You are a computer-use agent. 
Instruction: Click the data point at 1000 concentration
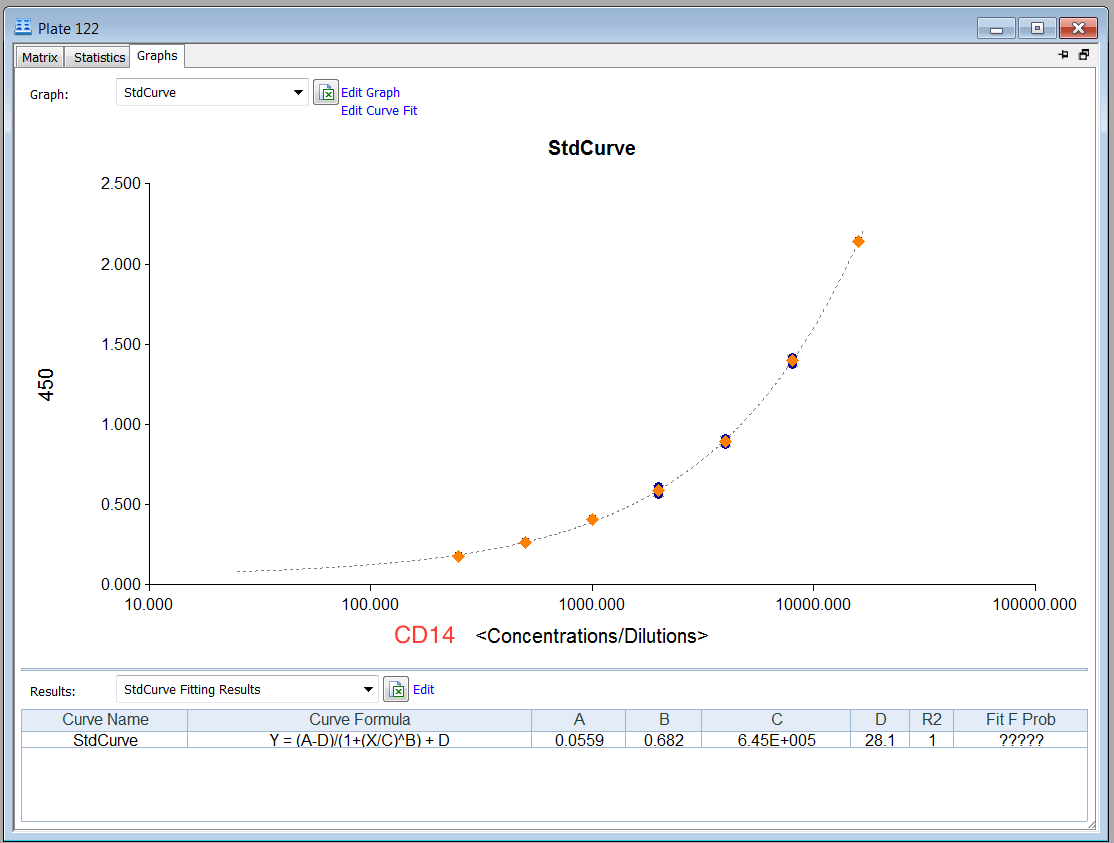click(593, 520)
